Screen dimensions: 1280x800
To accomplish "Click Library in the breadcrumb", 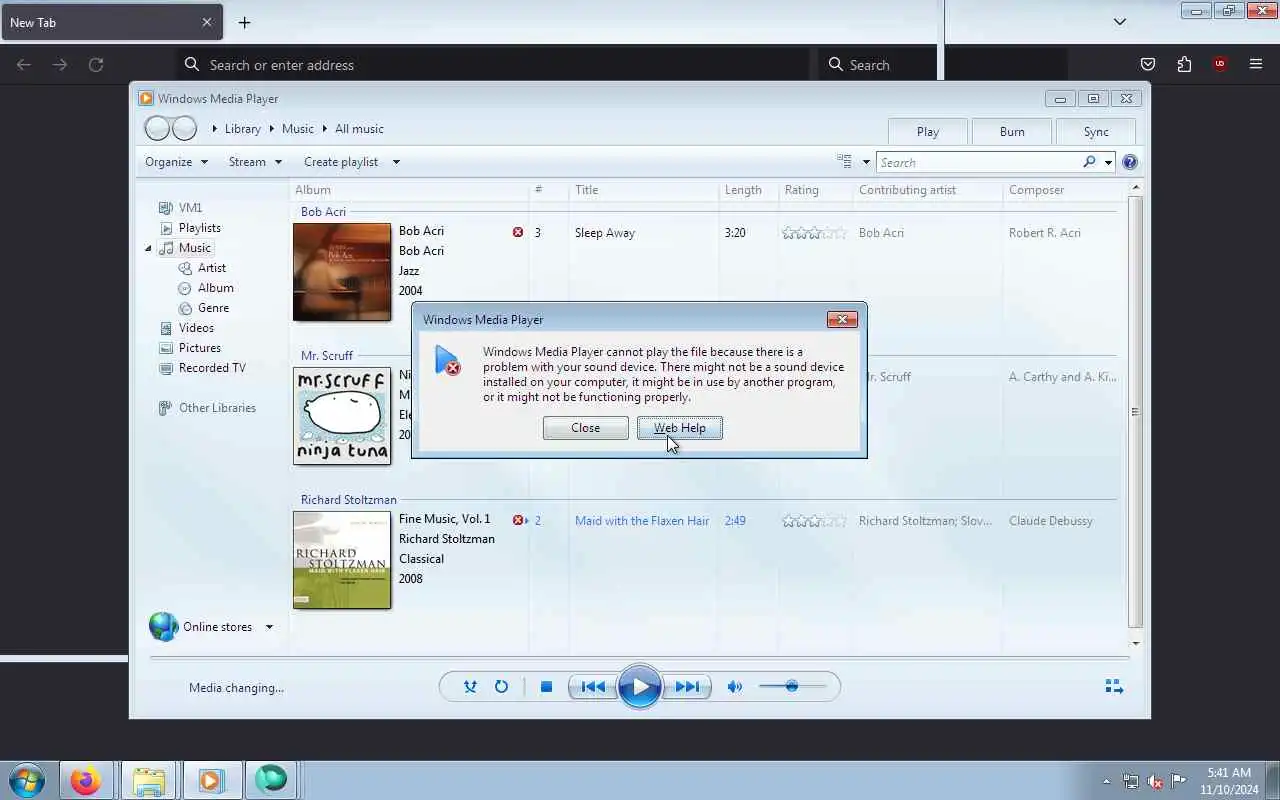I will point(243,129).
